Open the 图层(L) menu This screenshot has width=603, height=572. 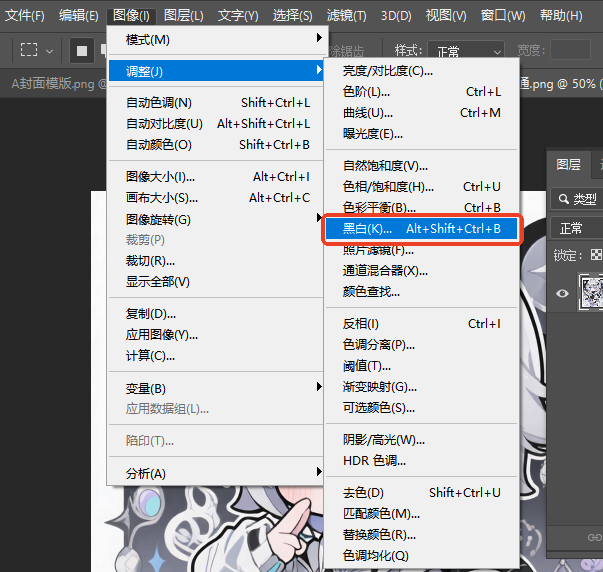pyautogui.click(x=184, y=15)
